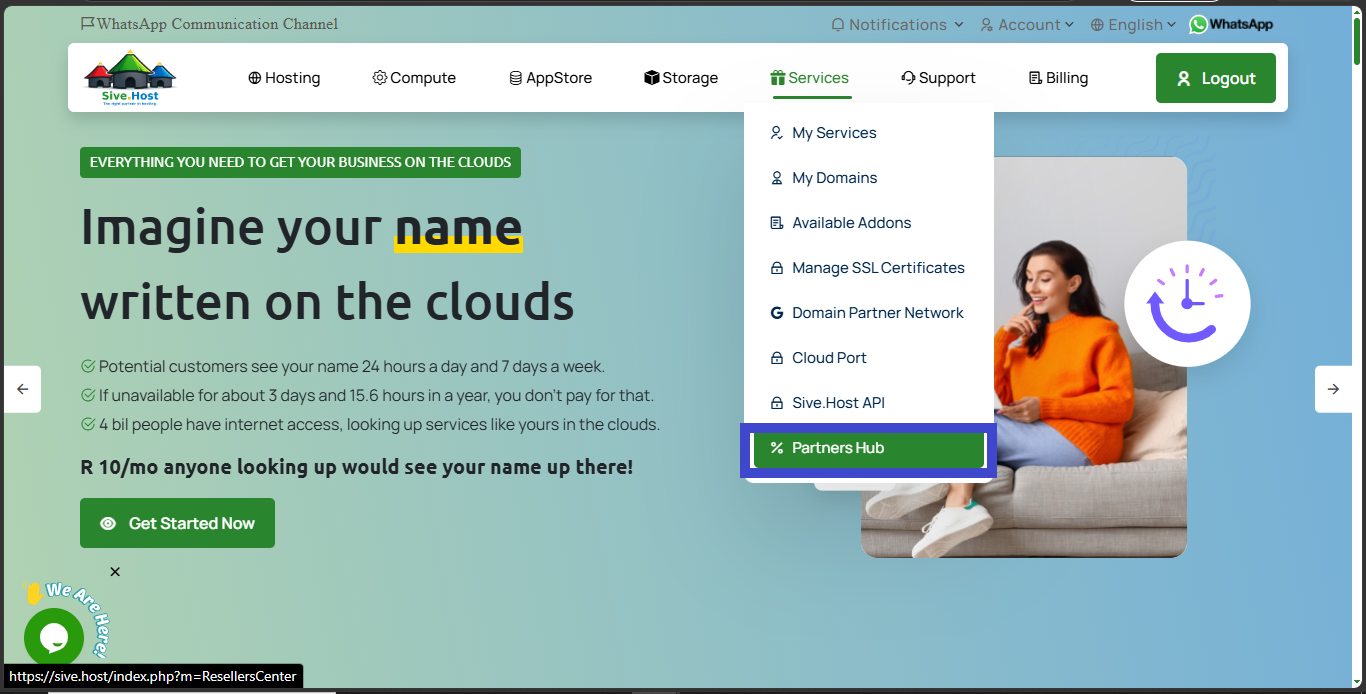Go to next slide arrow
1366x694 pixels.
click(x=1333, y=389)
